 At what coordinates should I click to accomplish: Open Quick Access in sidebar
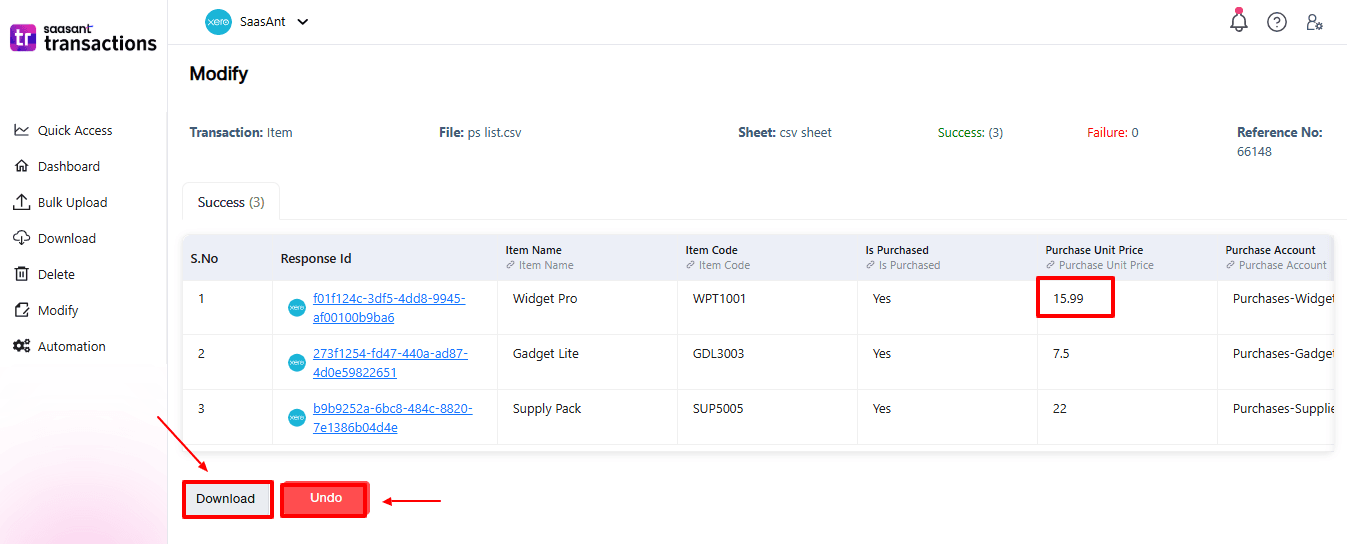(74, 130)
